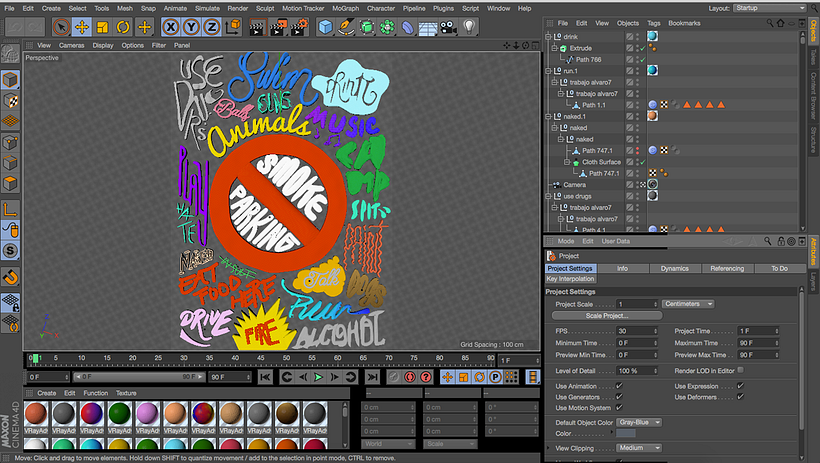Open the spline pen tool icon

[x=346, y=27]
